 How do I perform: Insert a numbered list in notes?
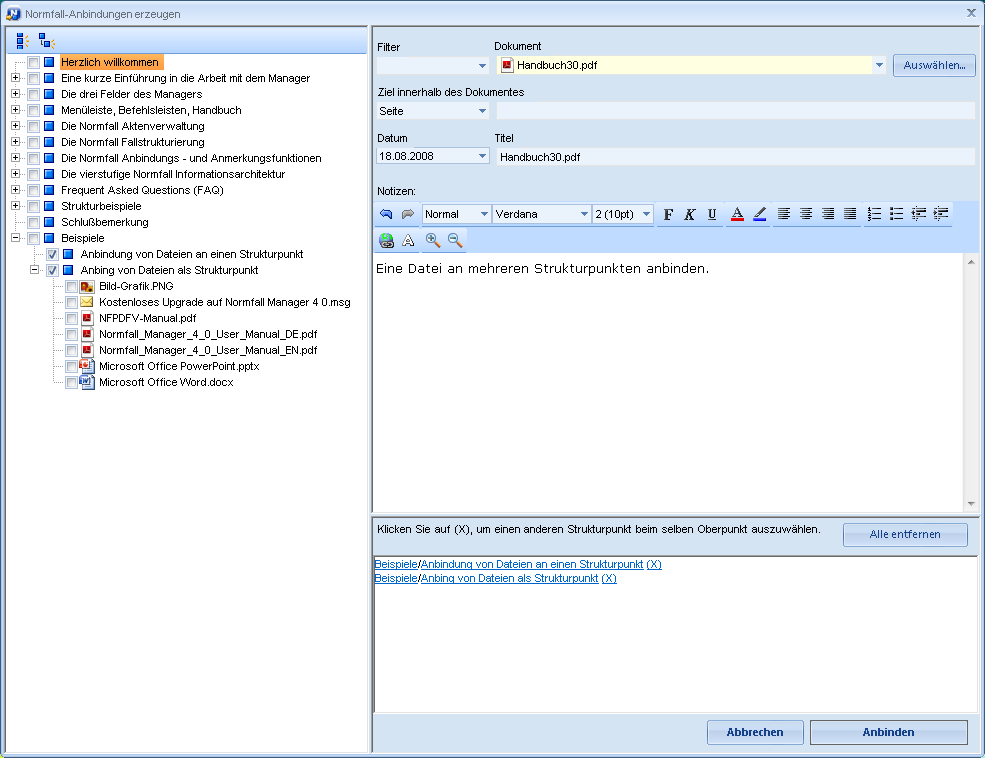tap(874, 214)
